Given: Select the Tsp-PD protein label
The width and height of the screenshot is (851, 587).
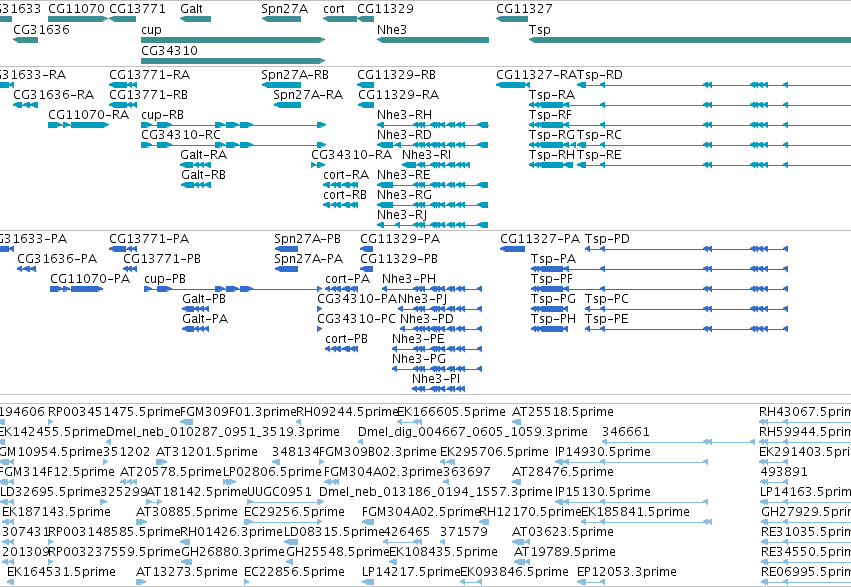Looking at the screenshot, I should click(x=607, y=239).
